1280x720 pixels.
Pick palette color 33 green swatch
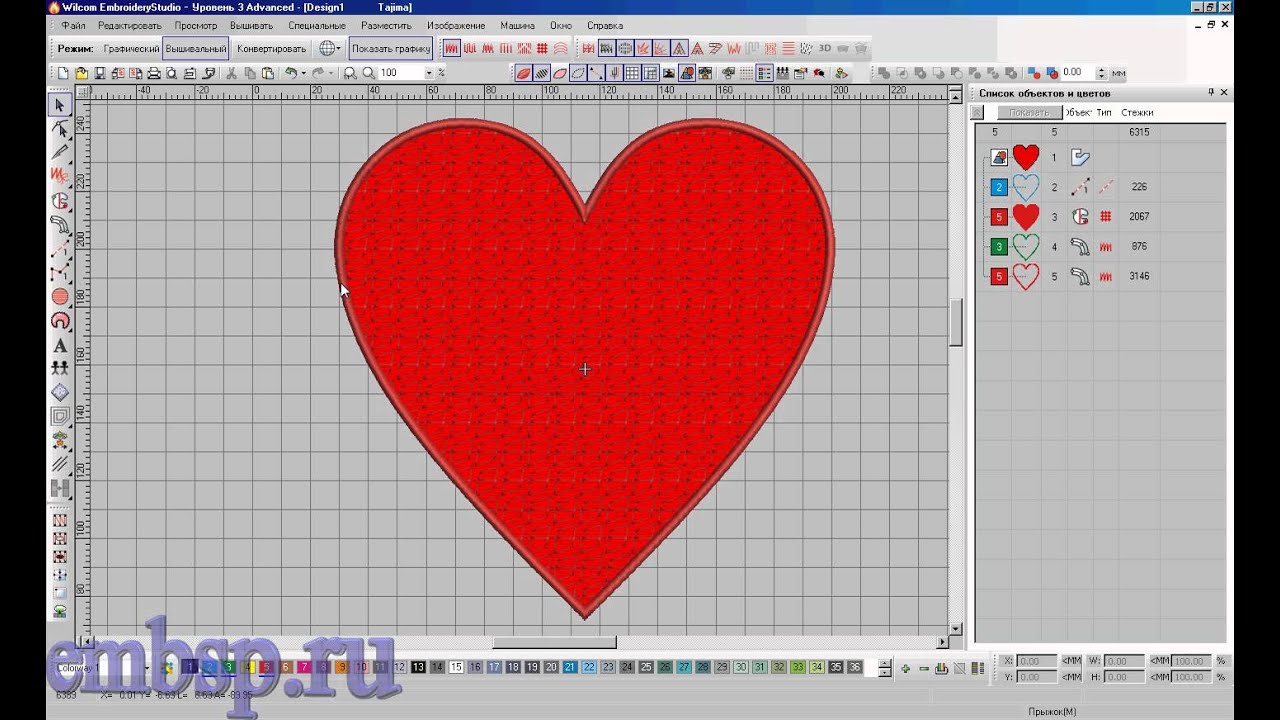click(798, 667)
